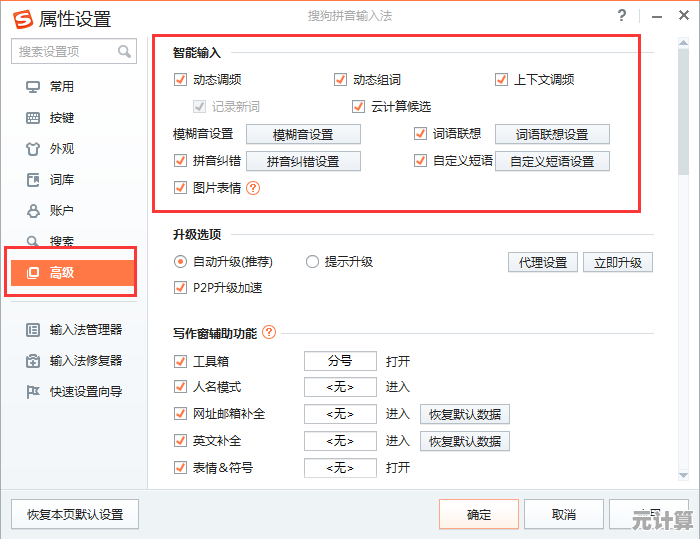Toggle the 云计算候选 checkbox
This screenshot has height=539, width=700.
[x=359, y=106]
